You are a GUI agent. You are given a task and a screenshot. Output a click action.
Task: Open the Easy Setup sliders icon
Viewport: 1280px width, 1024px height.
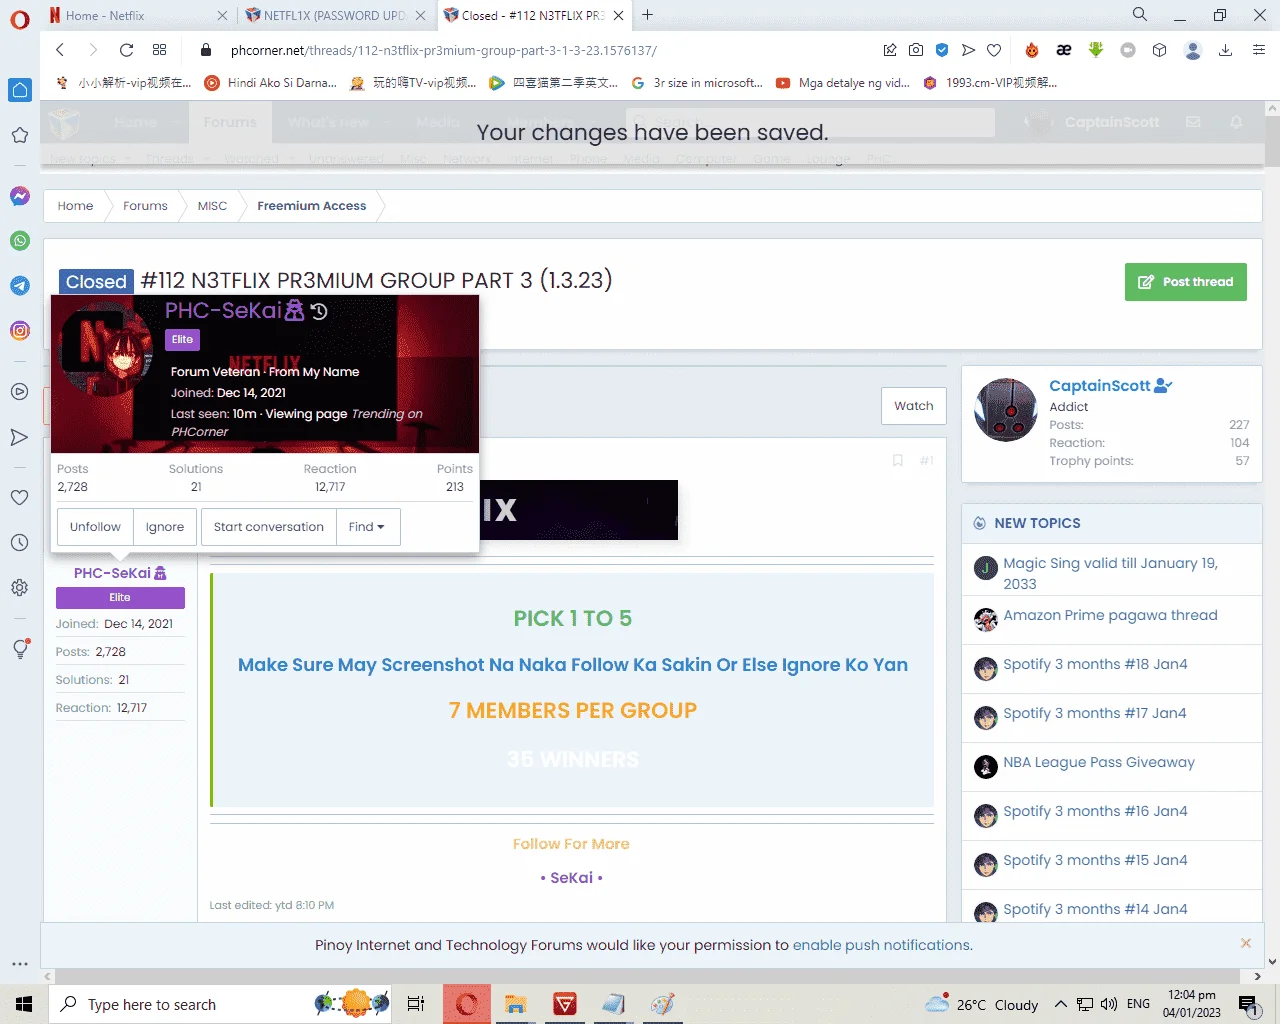pos(1259,50)
